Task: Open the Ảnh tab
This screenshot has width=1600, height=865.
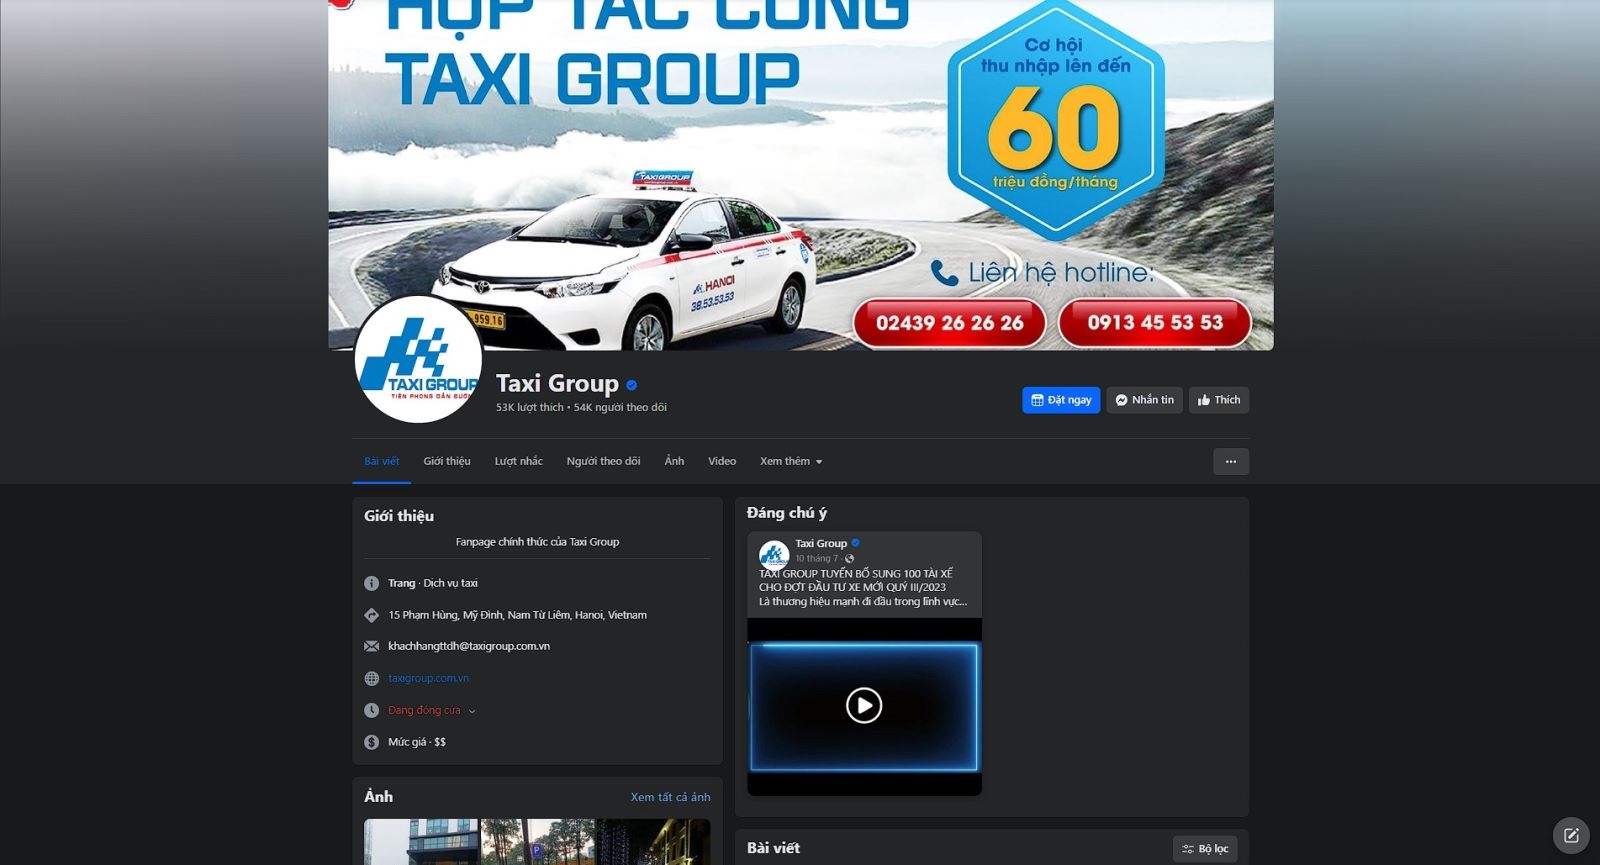Action: click(674, 461)
